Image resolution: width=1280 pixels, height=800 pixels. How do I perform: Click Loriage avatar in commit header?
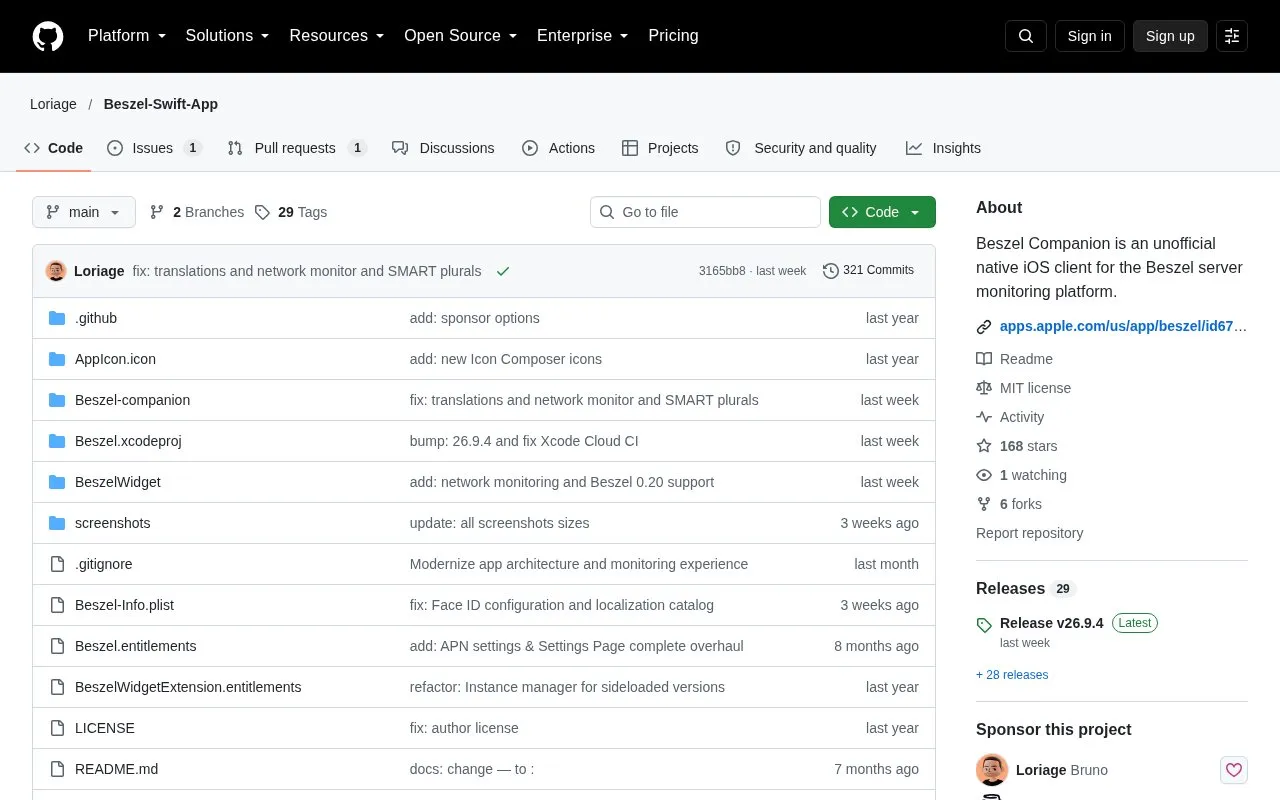(56, 271)
